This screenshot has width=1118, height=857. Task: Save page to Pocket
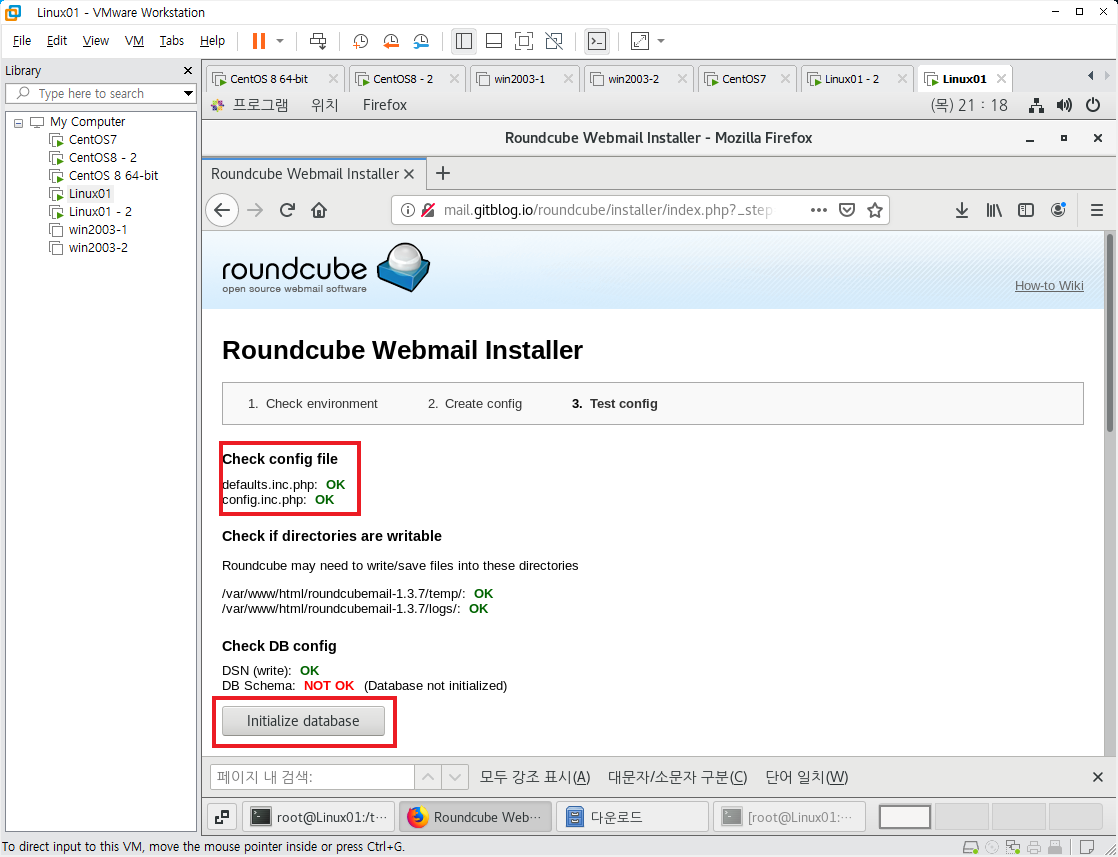[x=847, y=210]
